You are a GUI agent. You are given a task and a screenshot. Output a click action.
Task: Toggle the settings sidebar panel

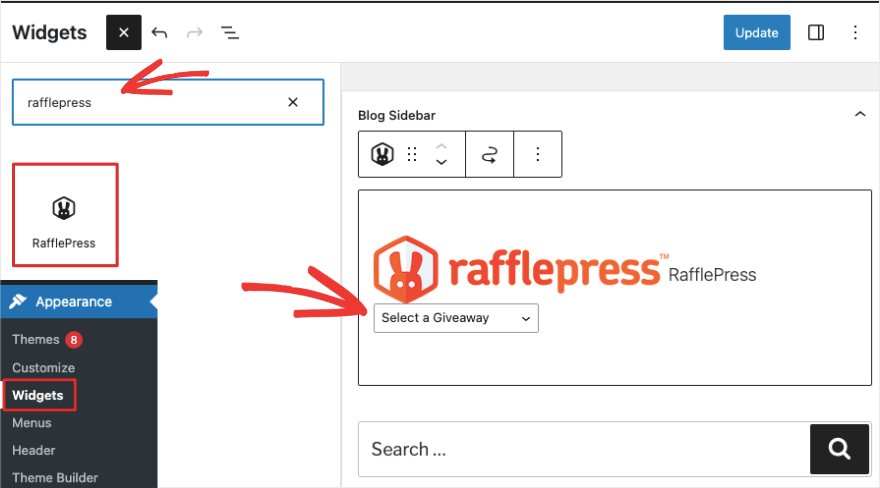point(815,33)
